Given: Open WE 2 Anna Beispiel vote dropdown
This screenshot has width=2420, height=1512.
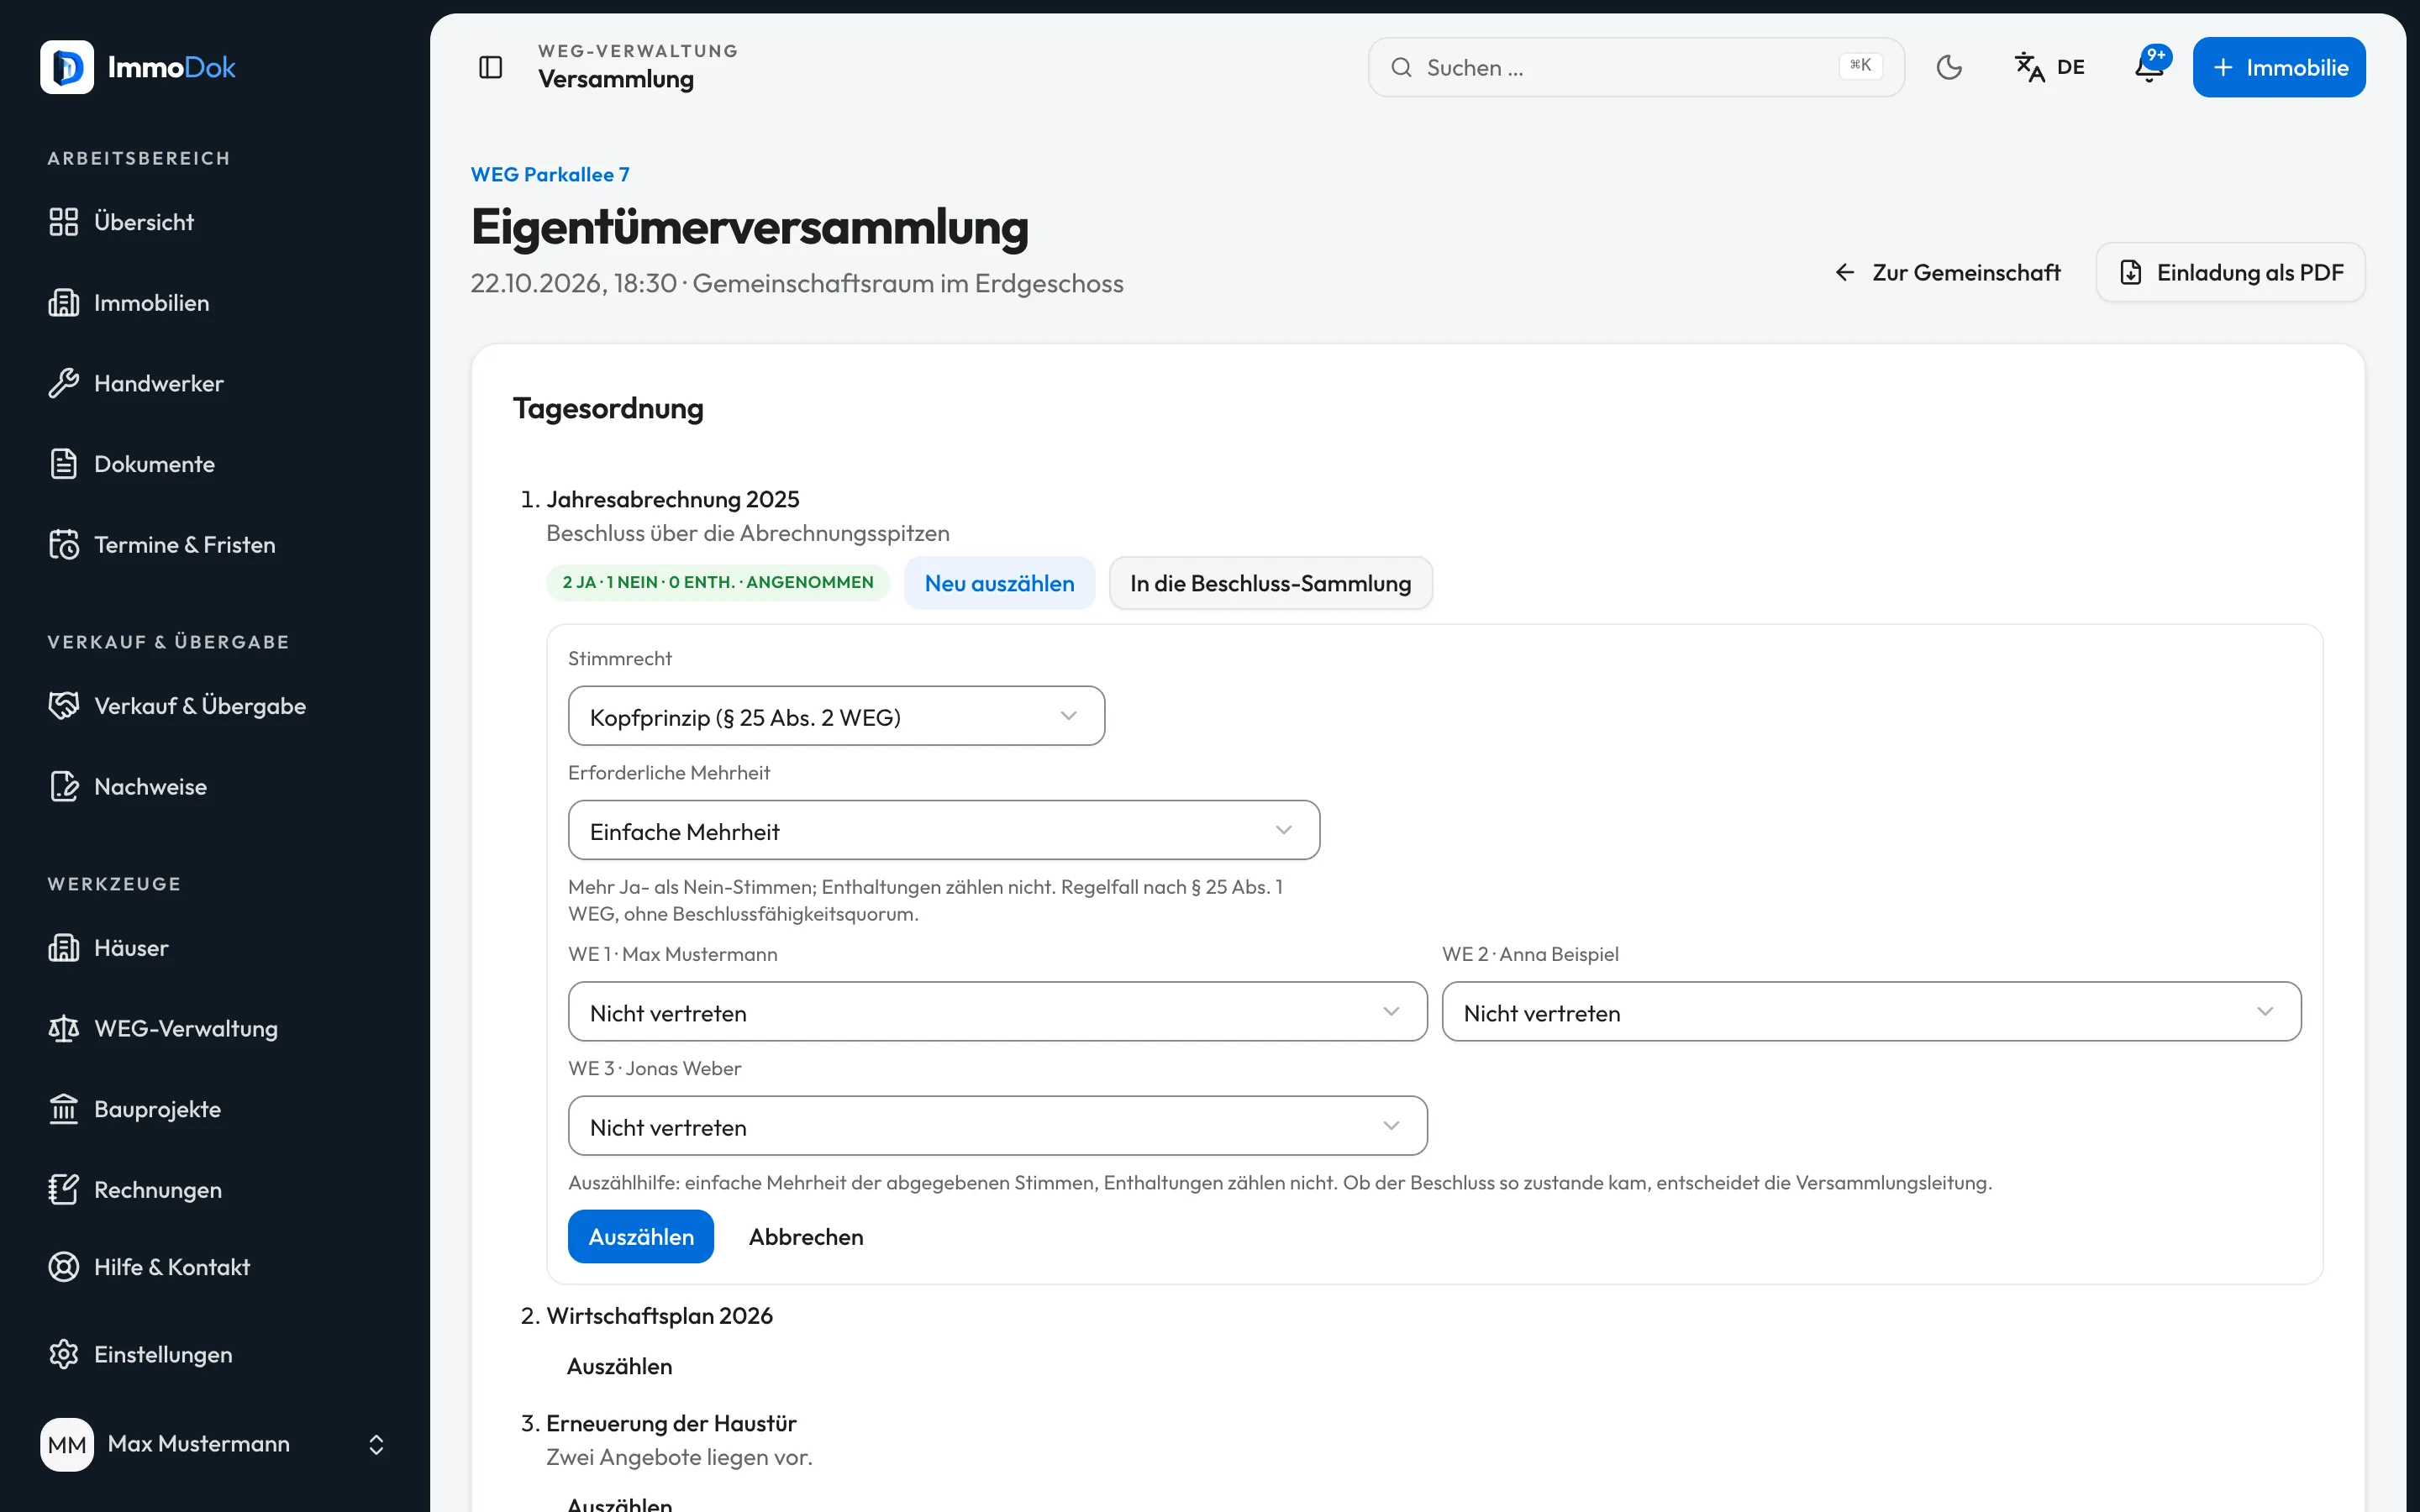Looking at the screenshot, I should click(x=1871, y=1012).
